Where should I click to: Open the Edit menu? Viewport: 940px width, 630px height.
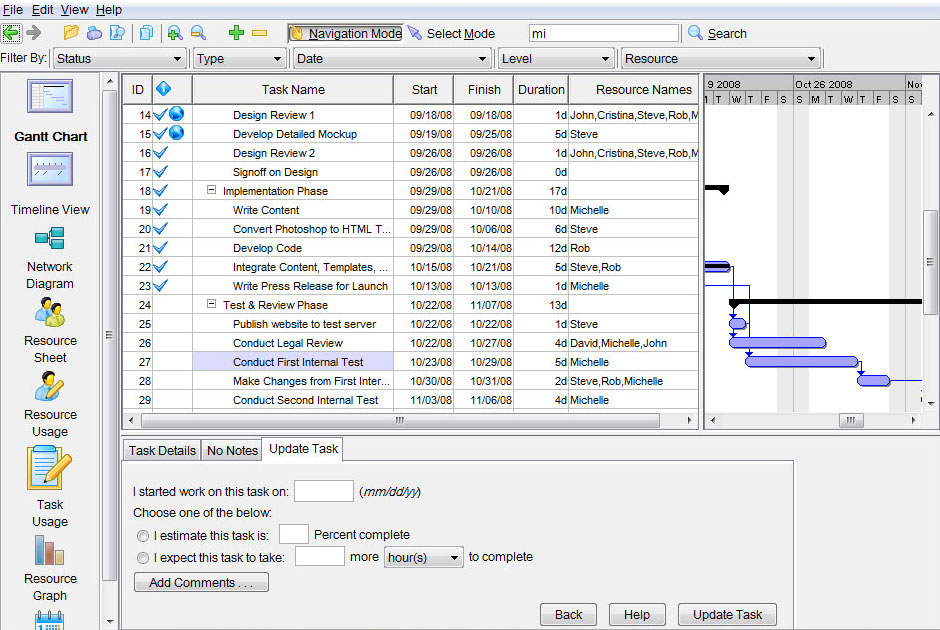(x=42, y=10)
